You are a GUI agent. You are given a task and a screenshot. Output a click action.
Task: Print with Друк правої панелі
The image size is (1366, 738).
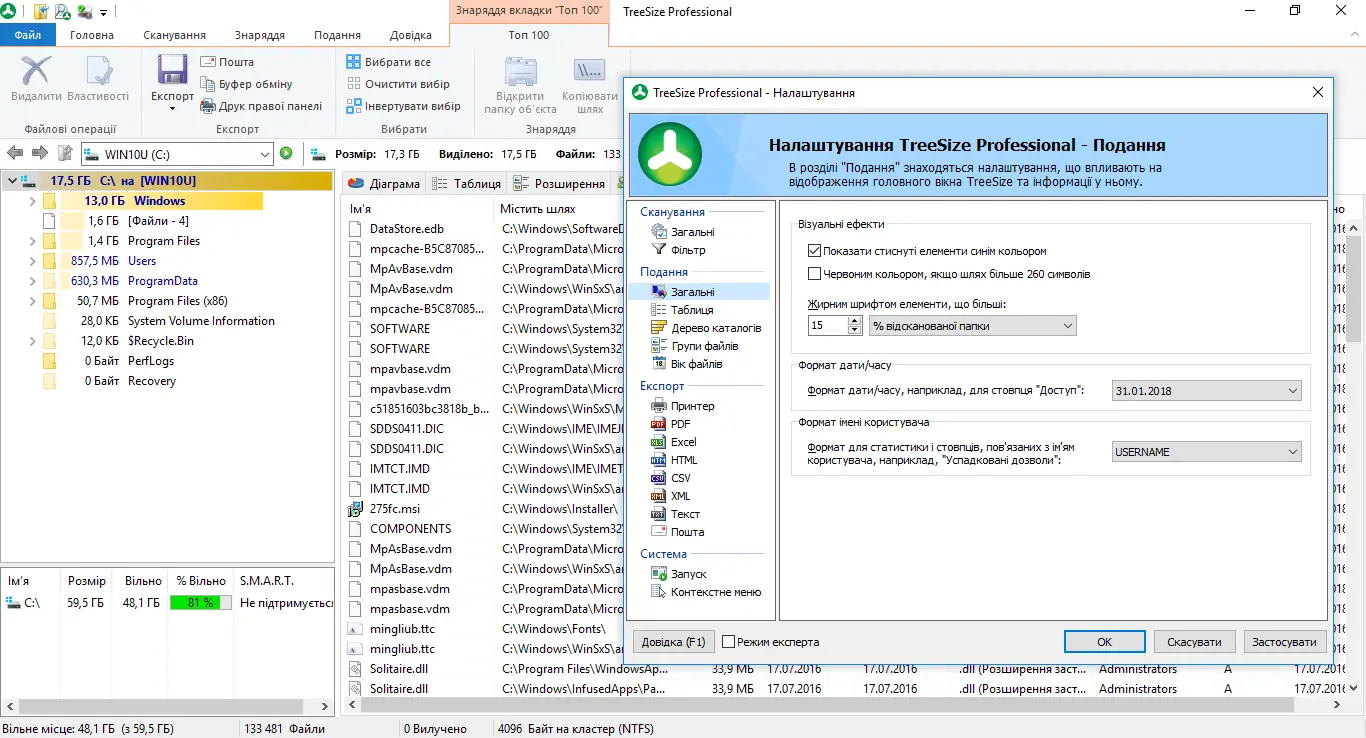262,106
